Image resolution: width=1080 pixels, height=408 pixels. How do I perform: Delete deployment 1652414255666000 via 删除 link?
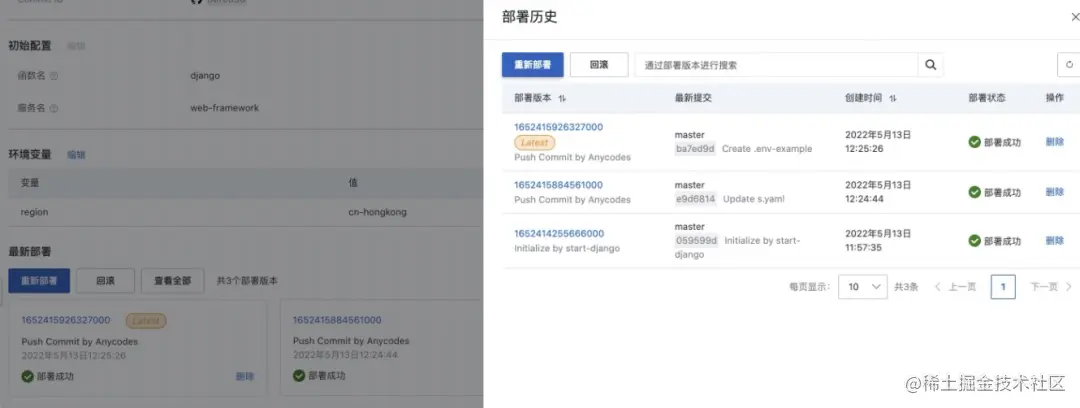coord(1055,241)
